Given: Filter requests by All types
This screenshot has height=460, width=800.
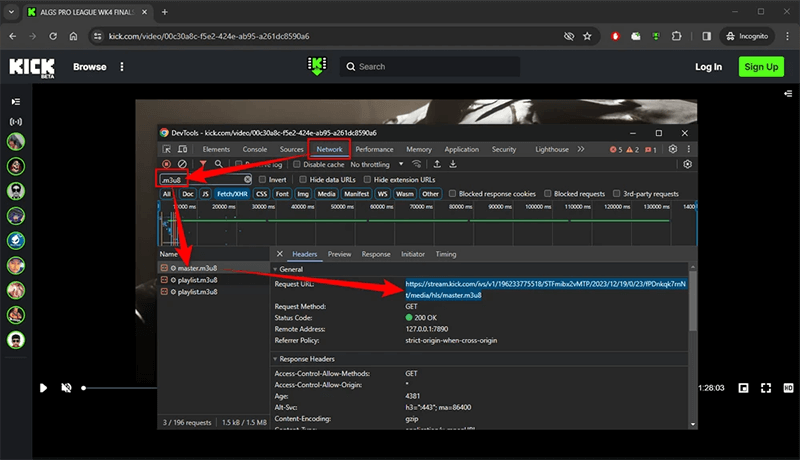Looking at the screenshot, I should (167, 194).
